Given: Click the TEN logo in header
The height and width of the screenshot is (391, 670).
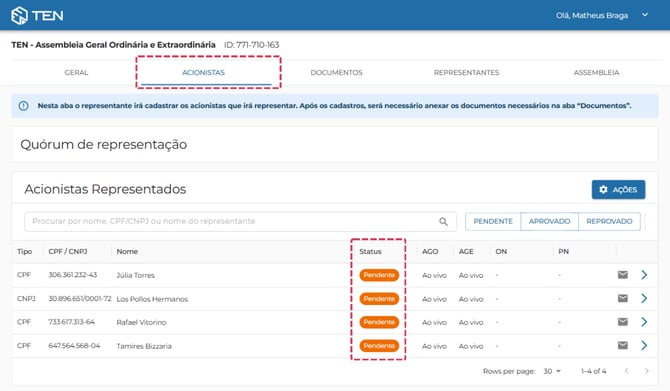Looking at the screenshot, I should [37, 15].
